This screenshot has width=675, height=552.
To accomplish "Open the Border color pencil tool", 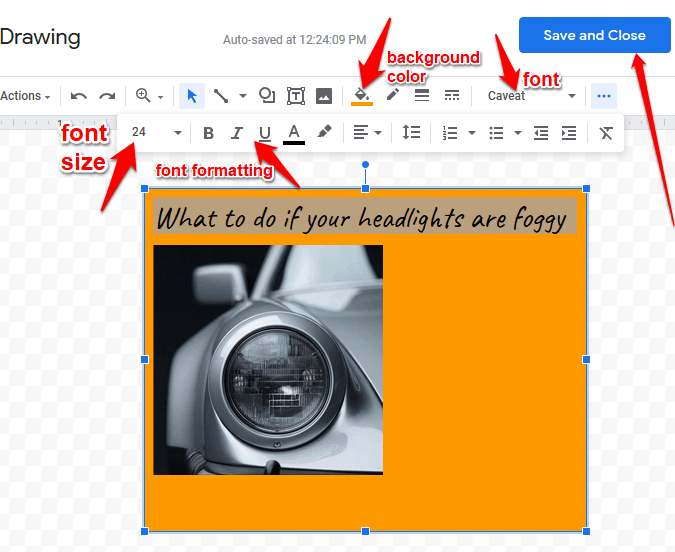I will (393, 95).
